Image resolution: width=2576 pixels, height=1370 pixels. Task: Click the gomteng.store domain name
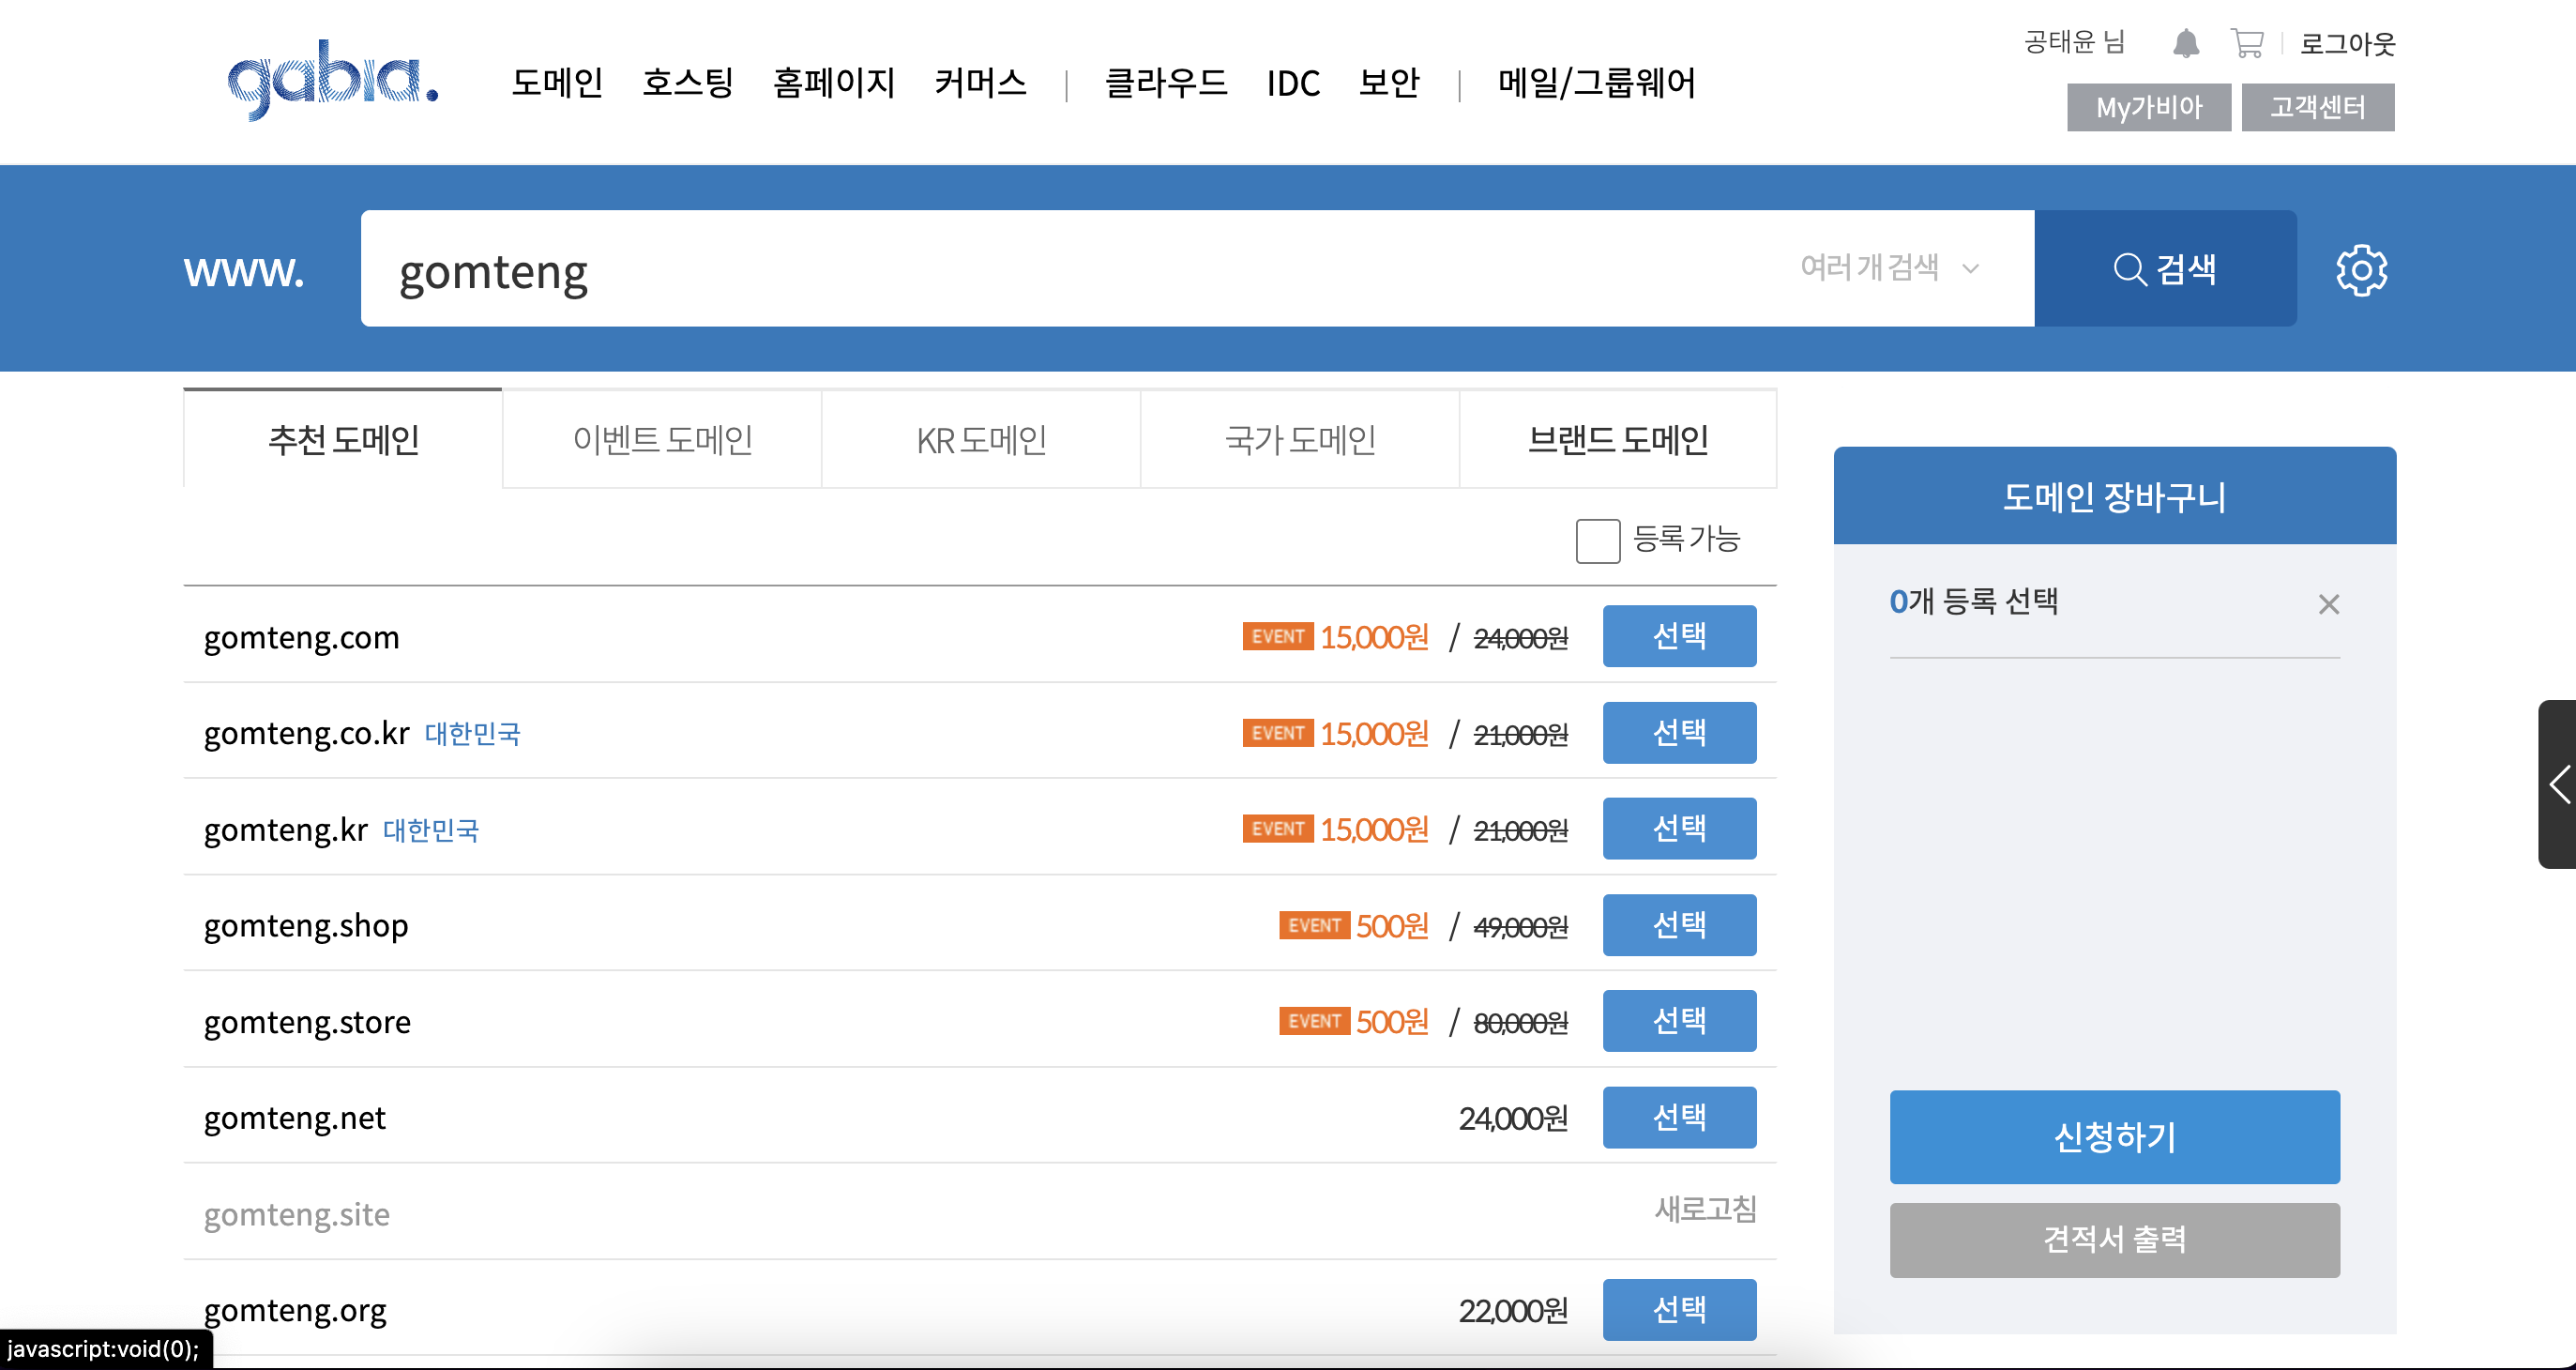click(x=307, y=1022)
